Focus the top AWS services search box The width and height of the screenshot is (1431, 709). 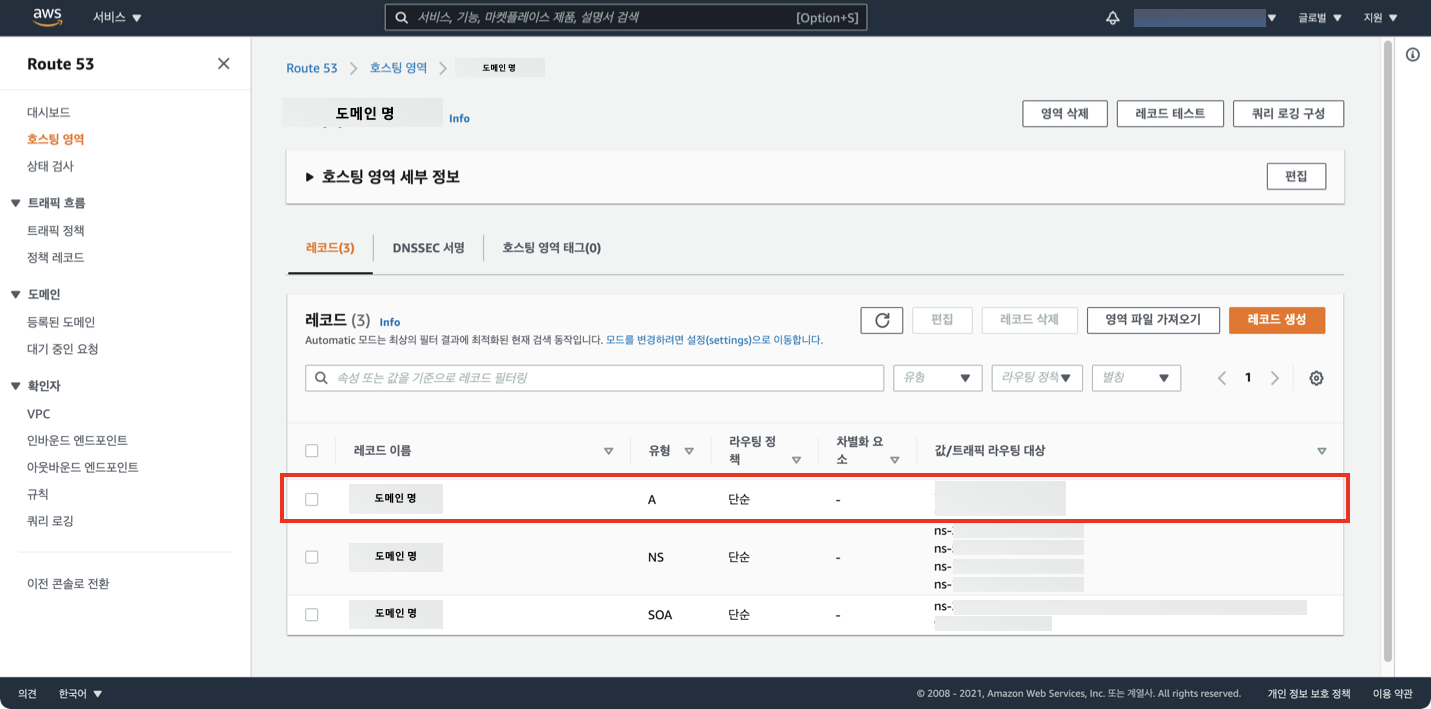click(626, 18)
